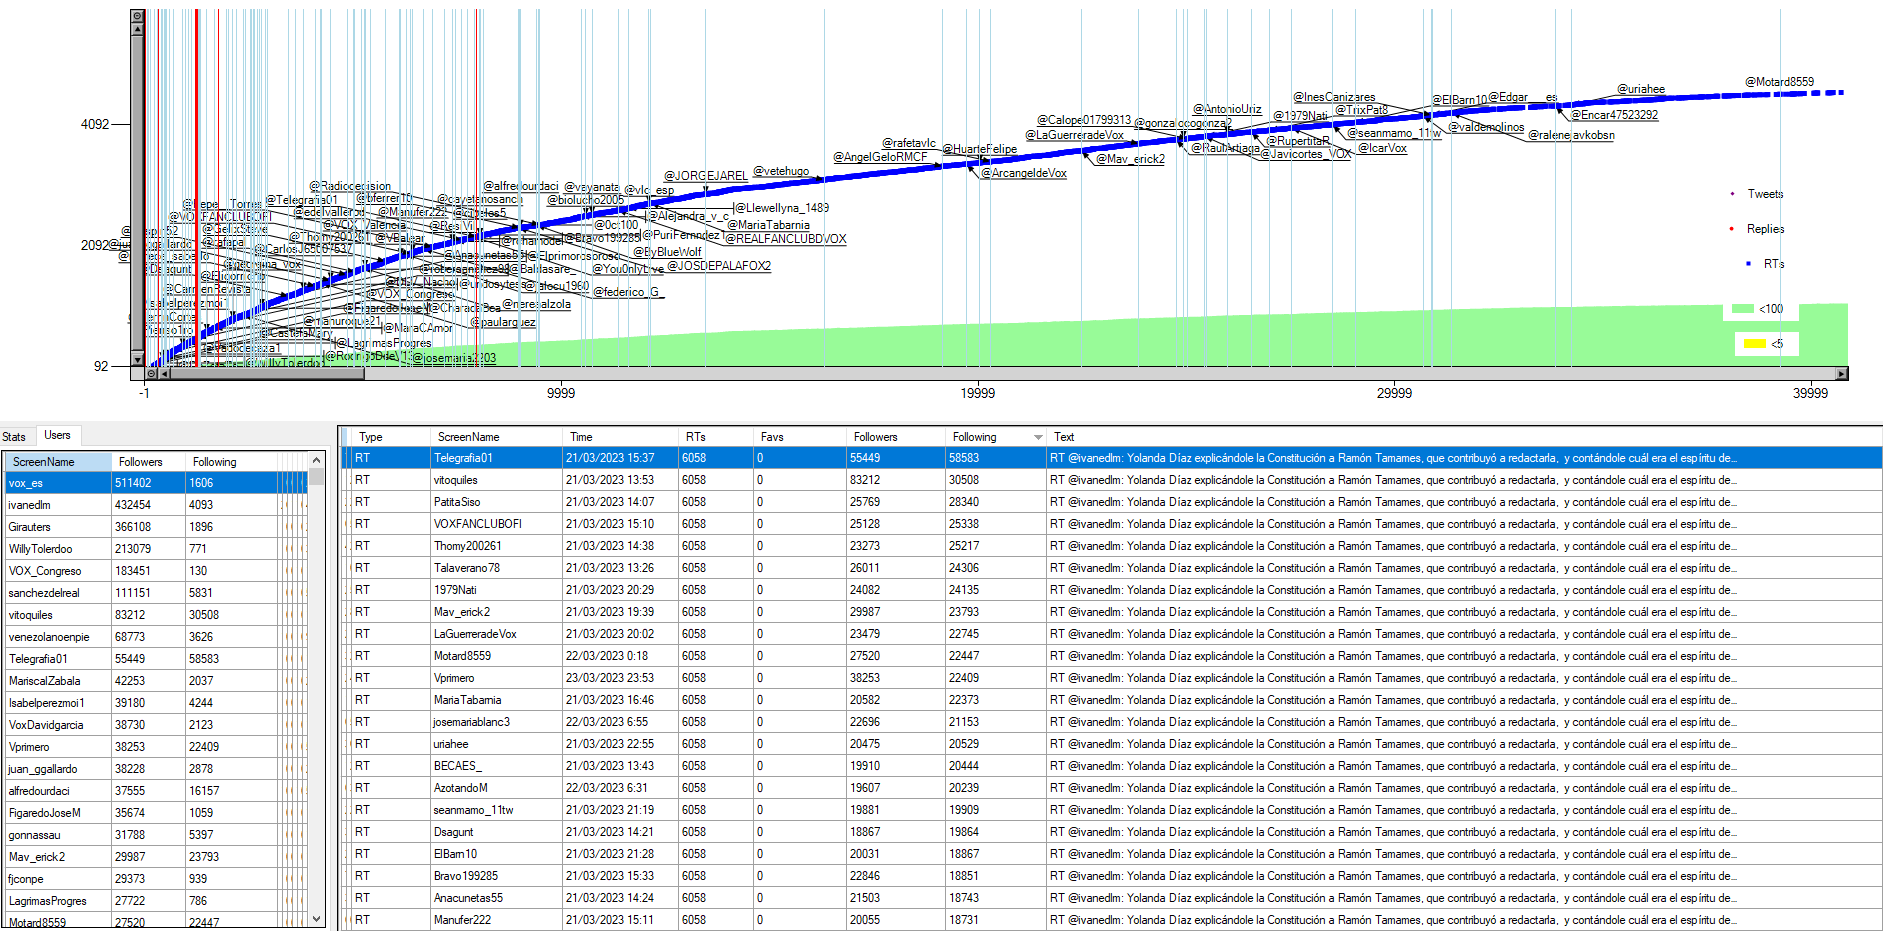1883x931 pixels.
Task: Sort tweets table by Type column header
Action: (x=390, y=437)
